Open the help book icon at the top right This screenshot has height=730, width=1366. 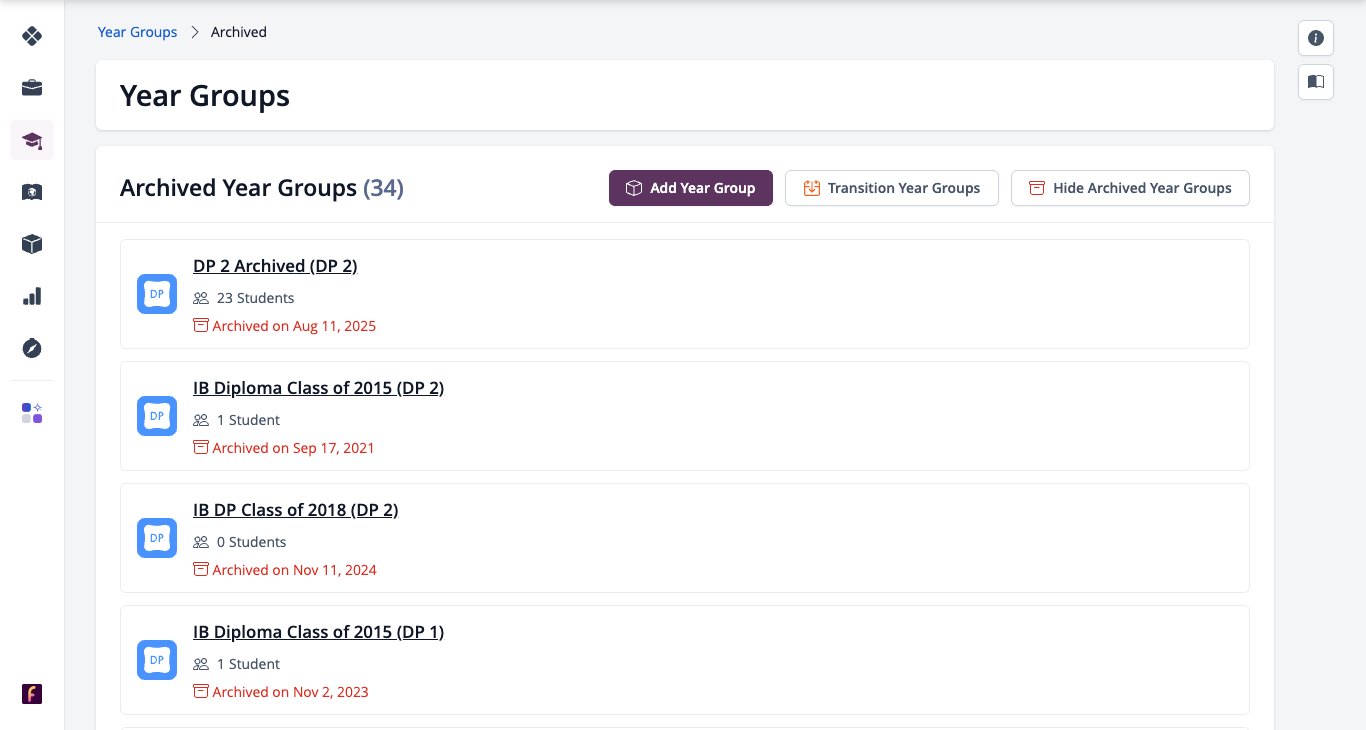tap(1316, 81)
